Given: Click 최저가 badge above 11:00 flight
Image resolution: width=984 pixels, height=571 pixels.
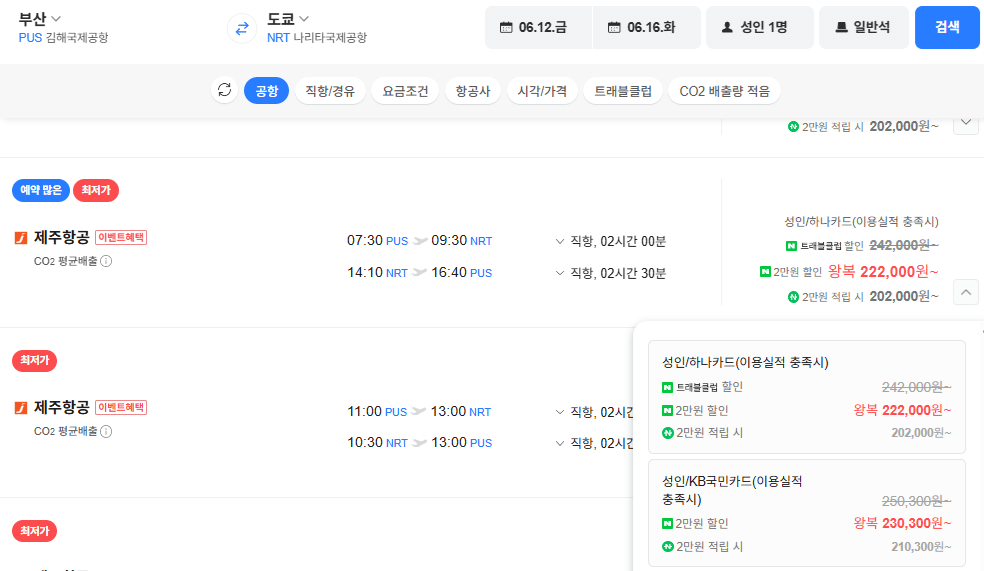Looking at the screenshot, I should [x=35, y=361].
